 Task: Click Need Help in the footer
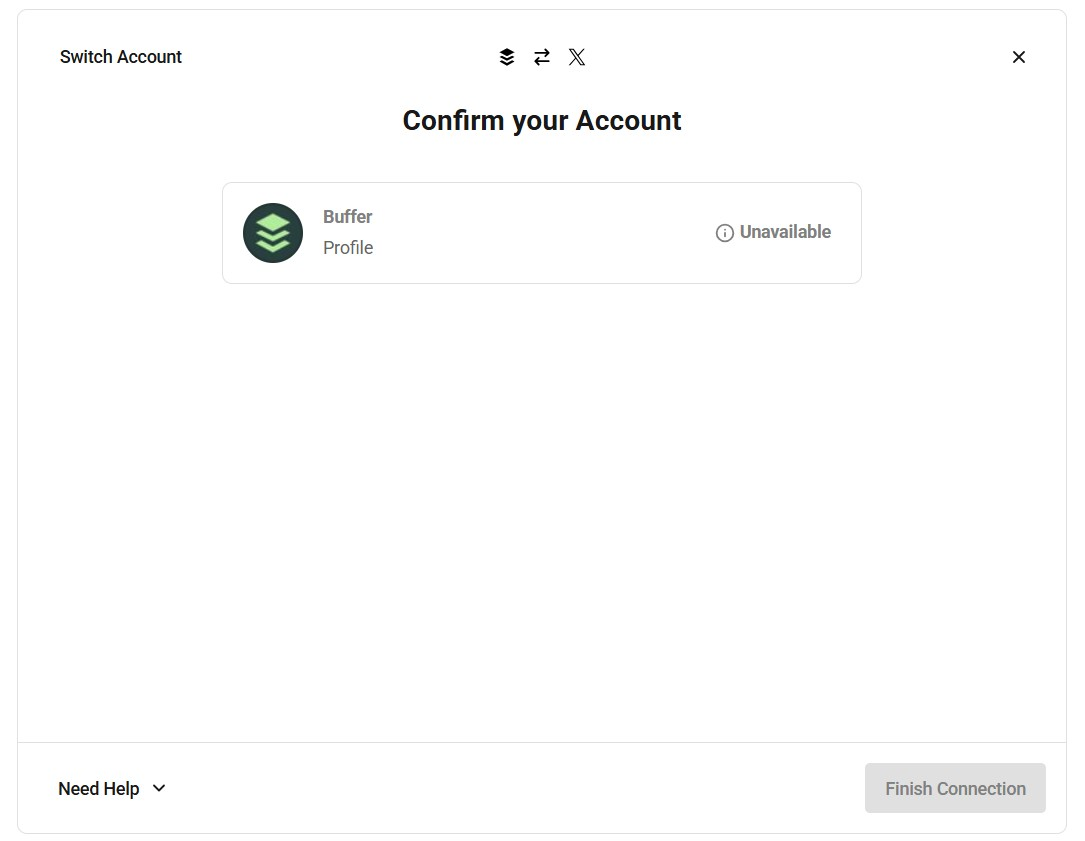[99, 788]
